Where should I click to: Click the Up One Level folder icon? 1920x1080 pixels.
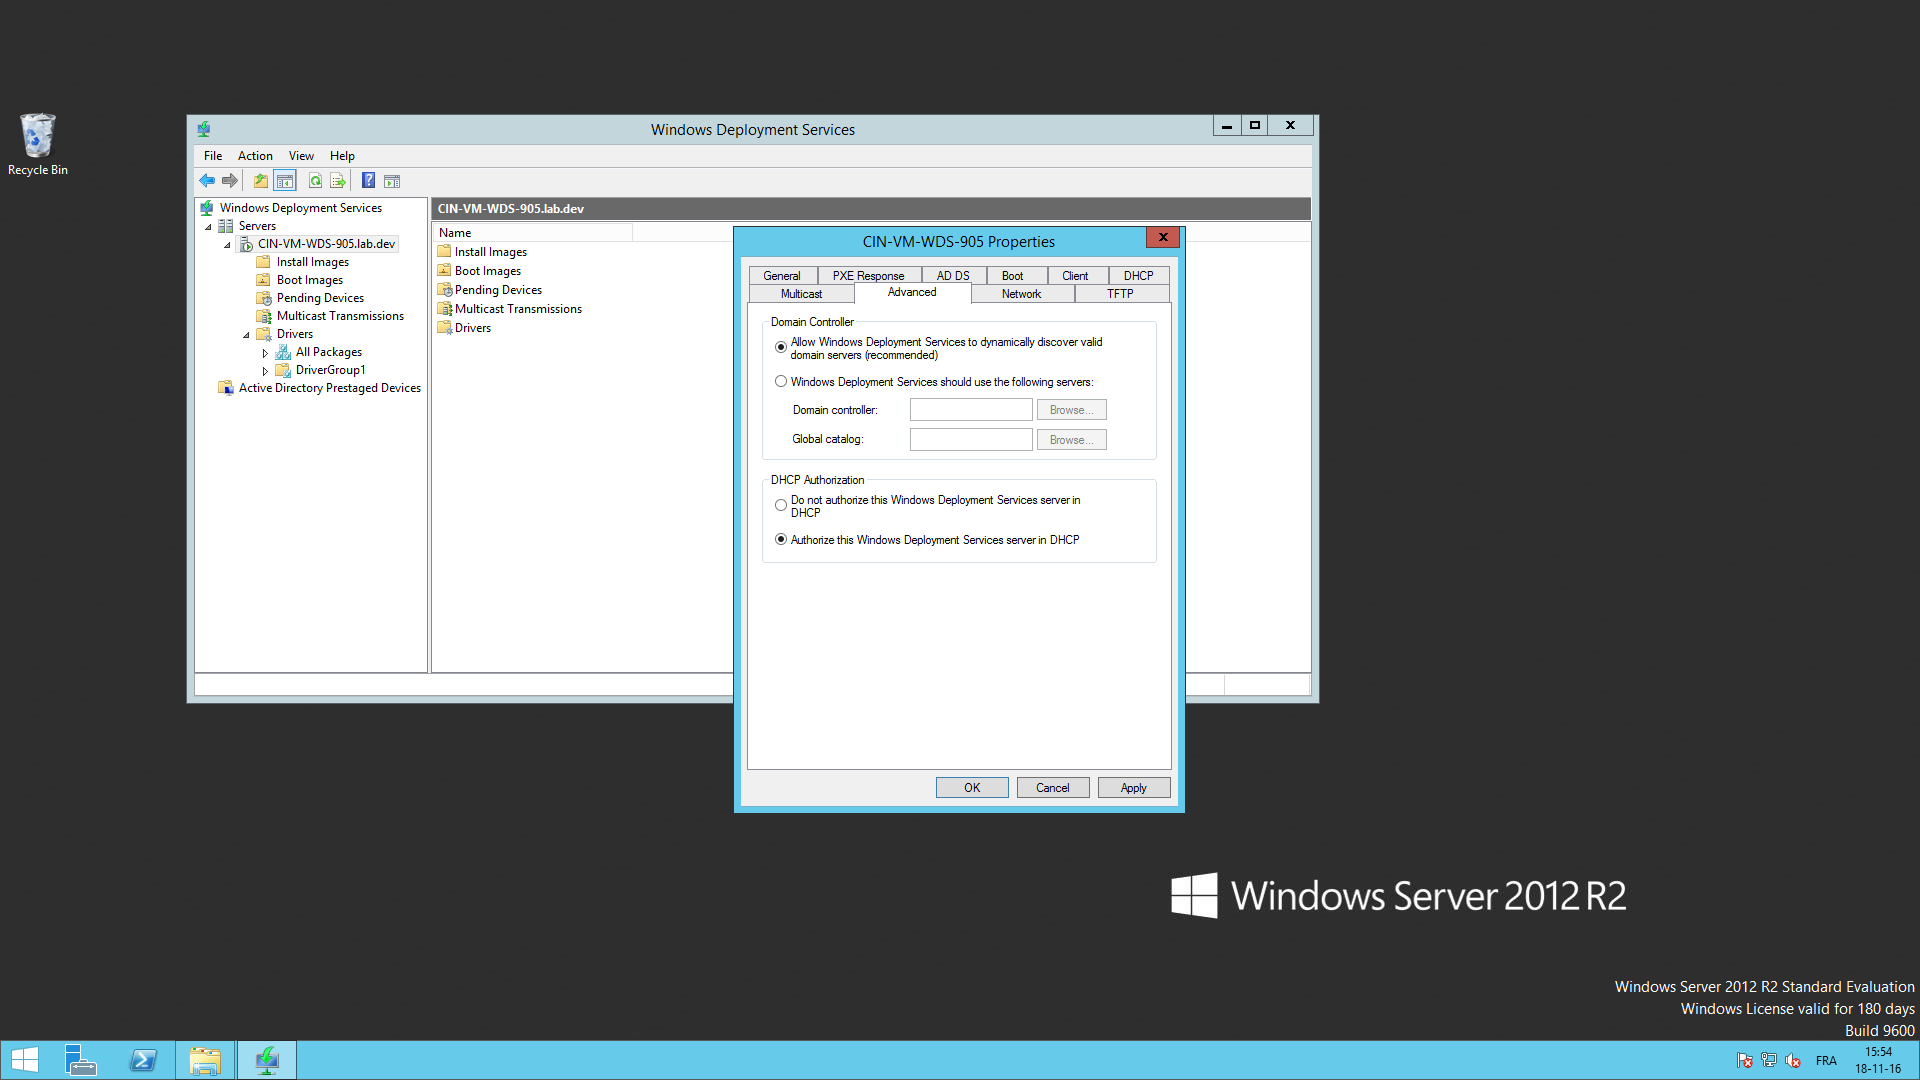point(260,181)
